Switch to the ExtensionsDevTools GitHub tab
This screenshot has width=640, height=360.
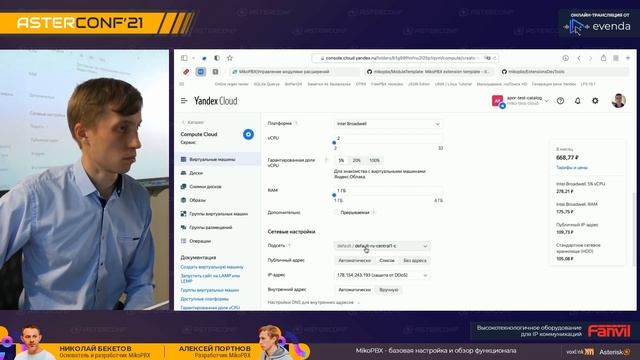563,72
